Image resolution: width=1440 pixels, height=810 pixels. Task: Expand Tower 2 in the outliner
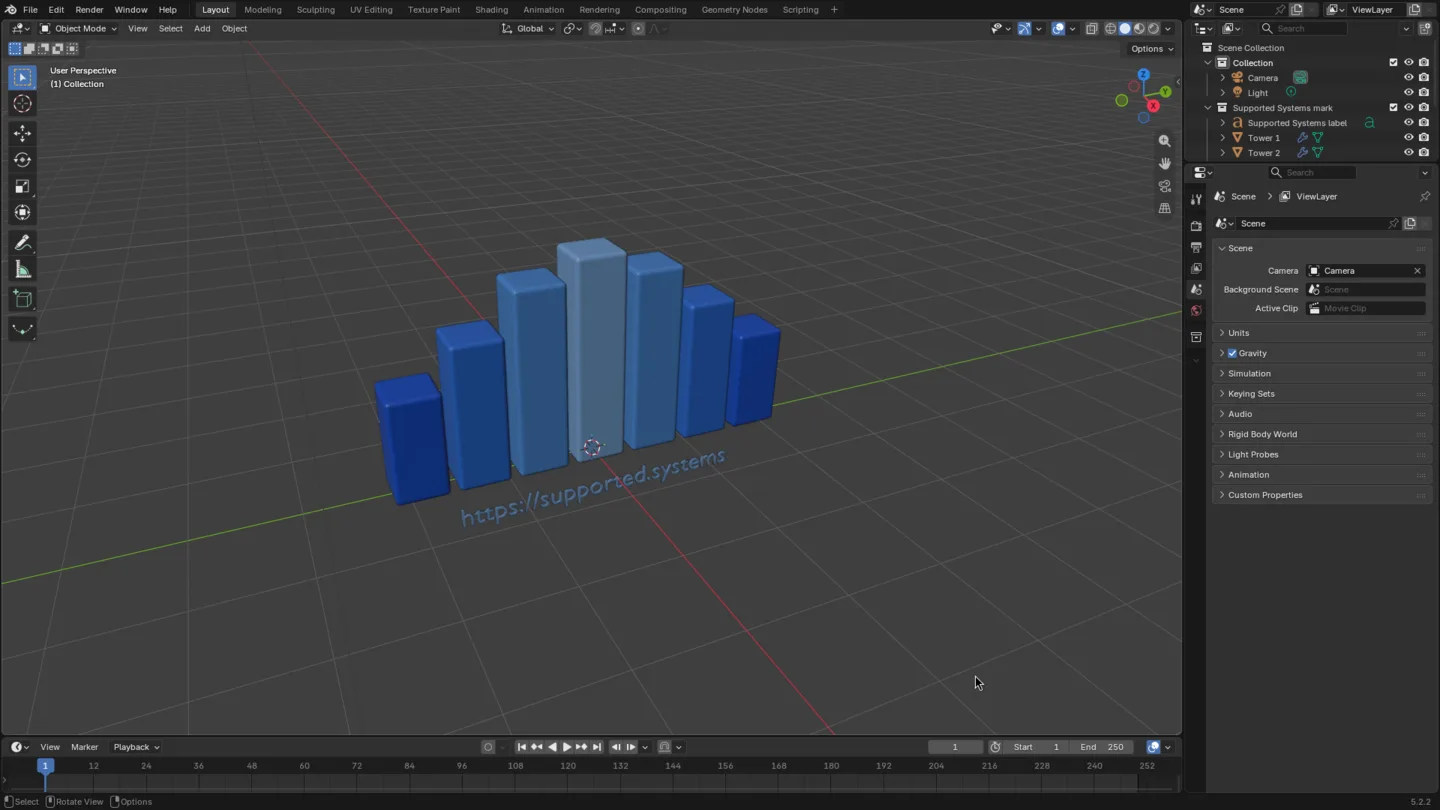tap(1223, 153)
